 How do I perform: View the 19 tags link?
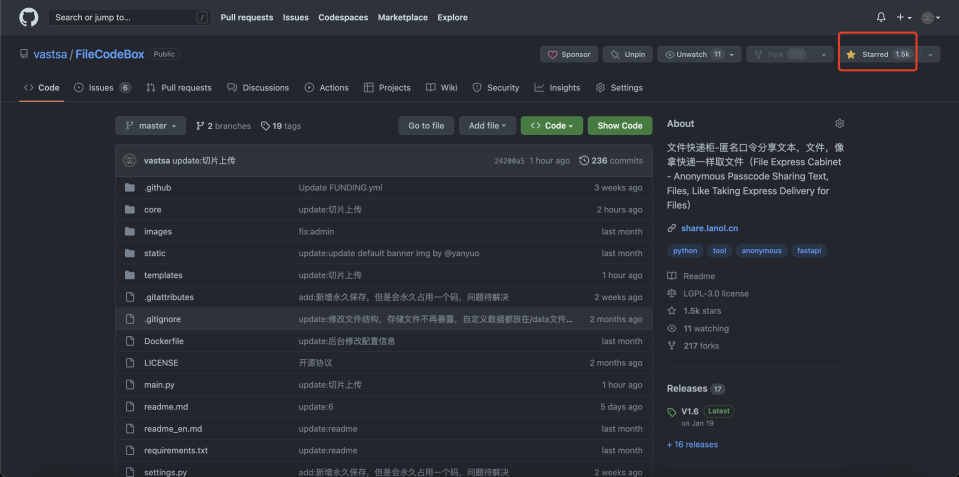[x=281, y=126]
